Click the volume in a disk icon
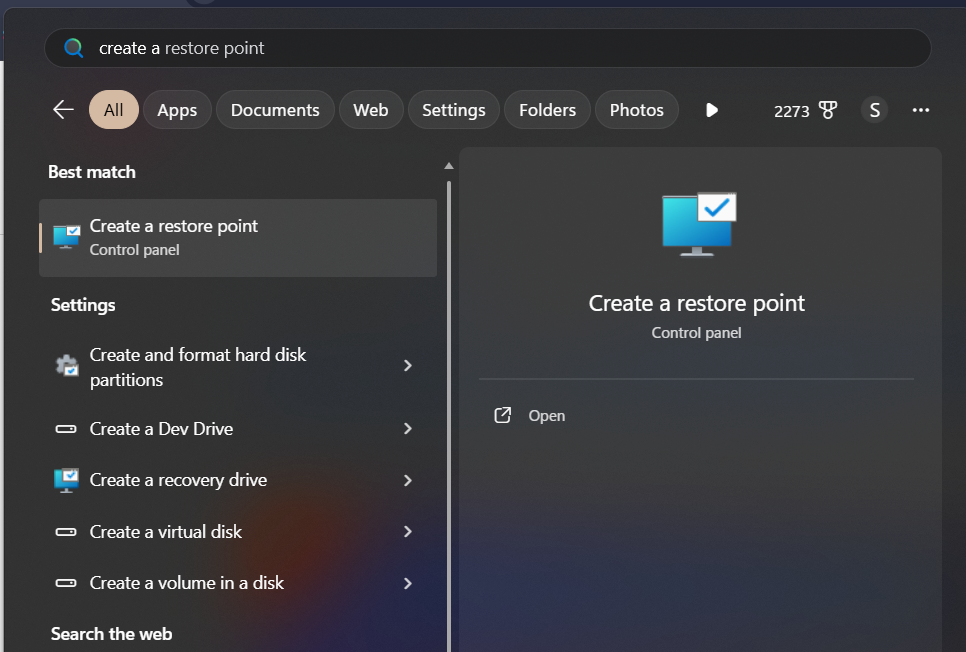The width and height of the screenshot is (966, 652). [66, 583]
